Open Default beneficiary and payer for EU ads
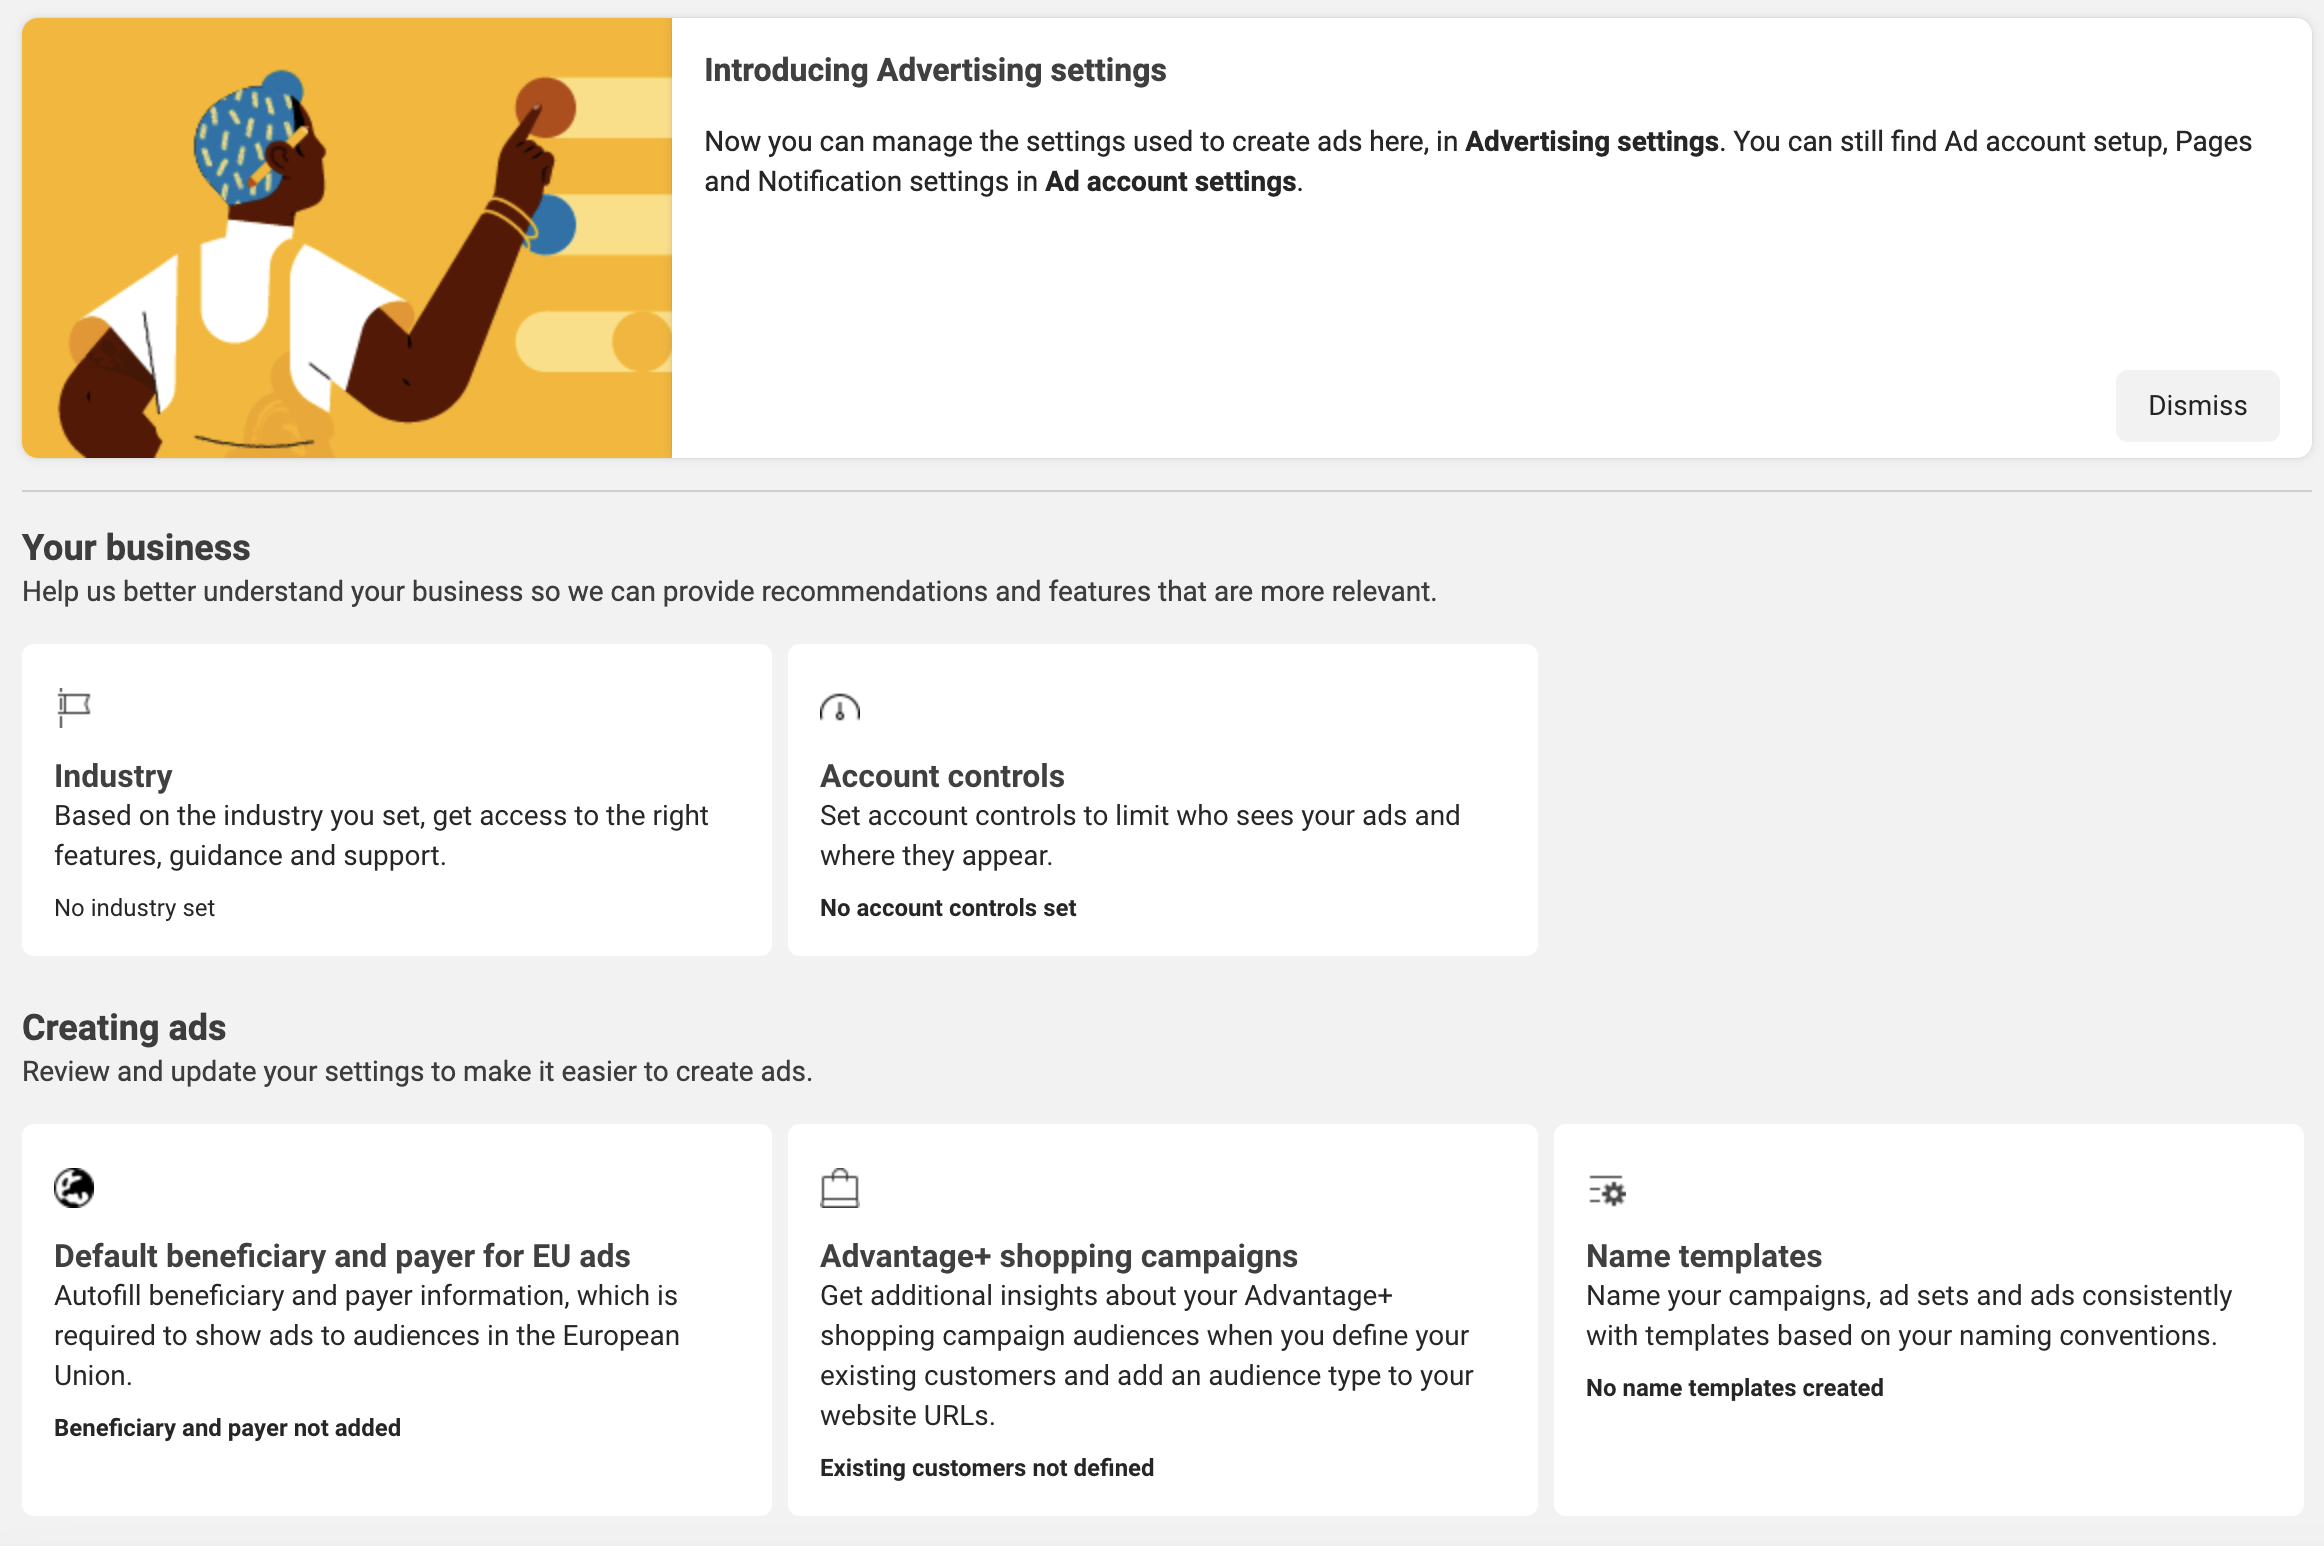2324x1546 pixels. pyautogui.click(x=342, y=1256)
